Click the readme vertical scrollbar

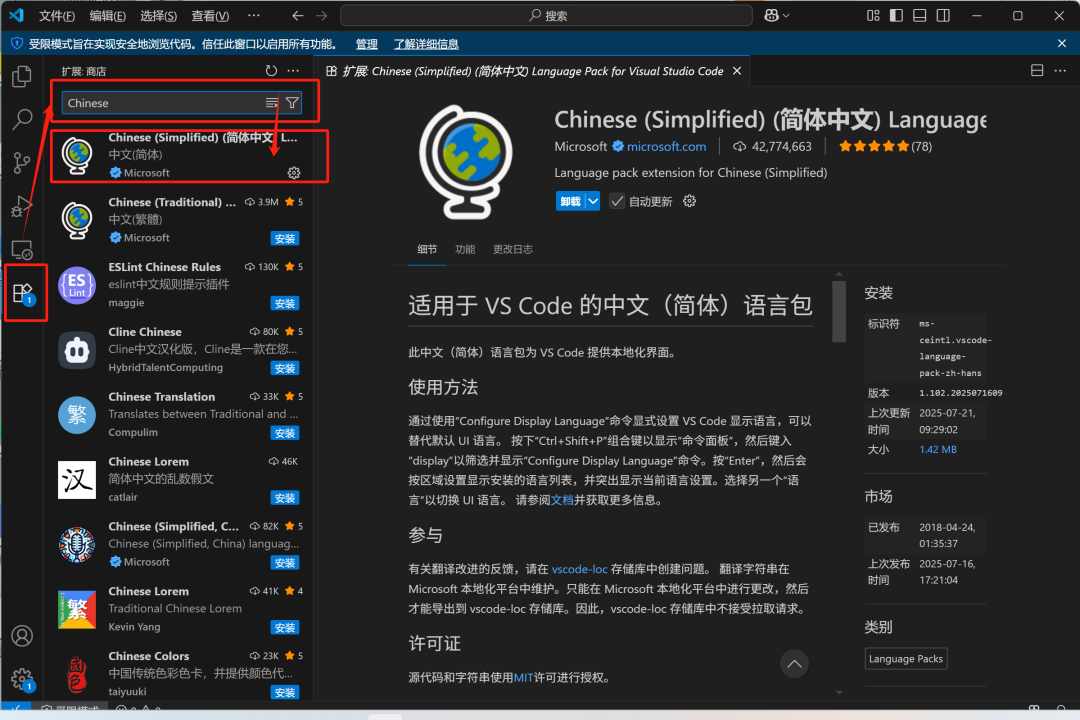coord(838,310)
